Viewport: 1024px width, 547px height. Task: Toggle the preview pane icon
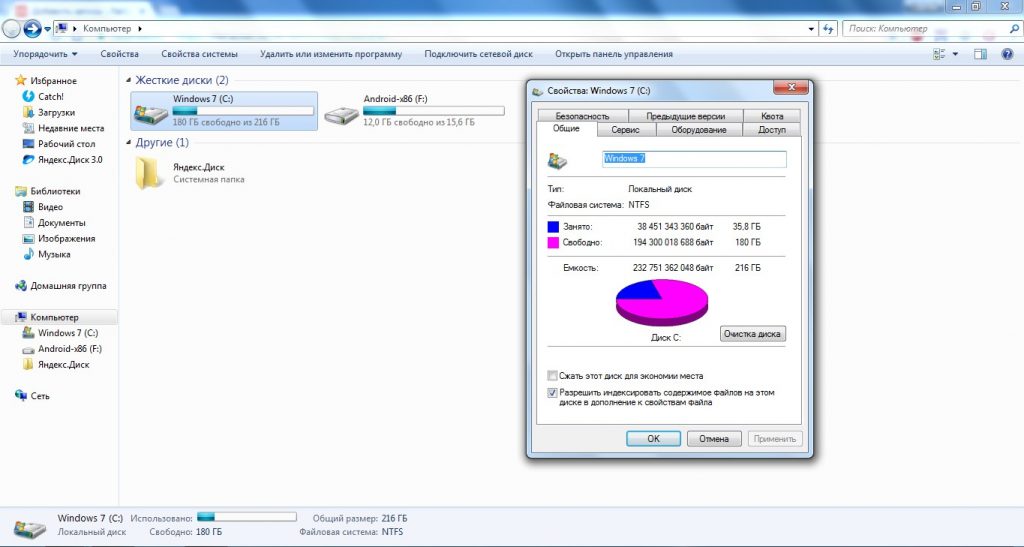980,54
